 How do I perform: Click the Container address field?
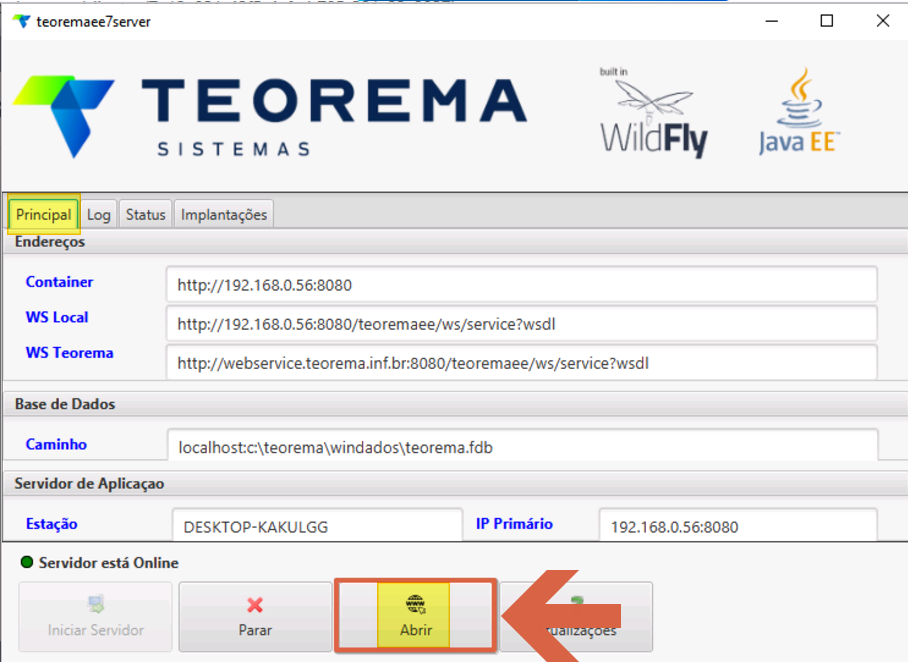(x=521, y=284)
